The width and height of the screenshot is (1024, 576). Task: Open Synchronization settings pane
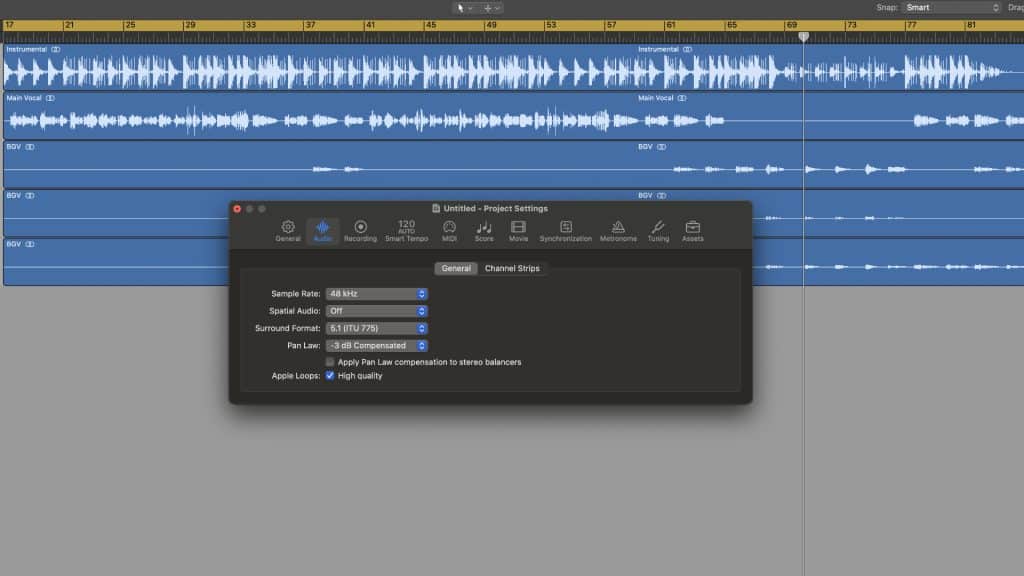566,231
